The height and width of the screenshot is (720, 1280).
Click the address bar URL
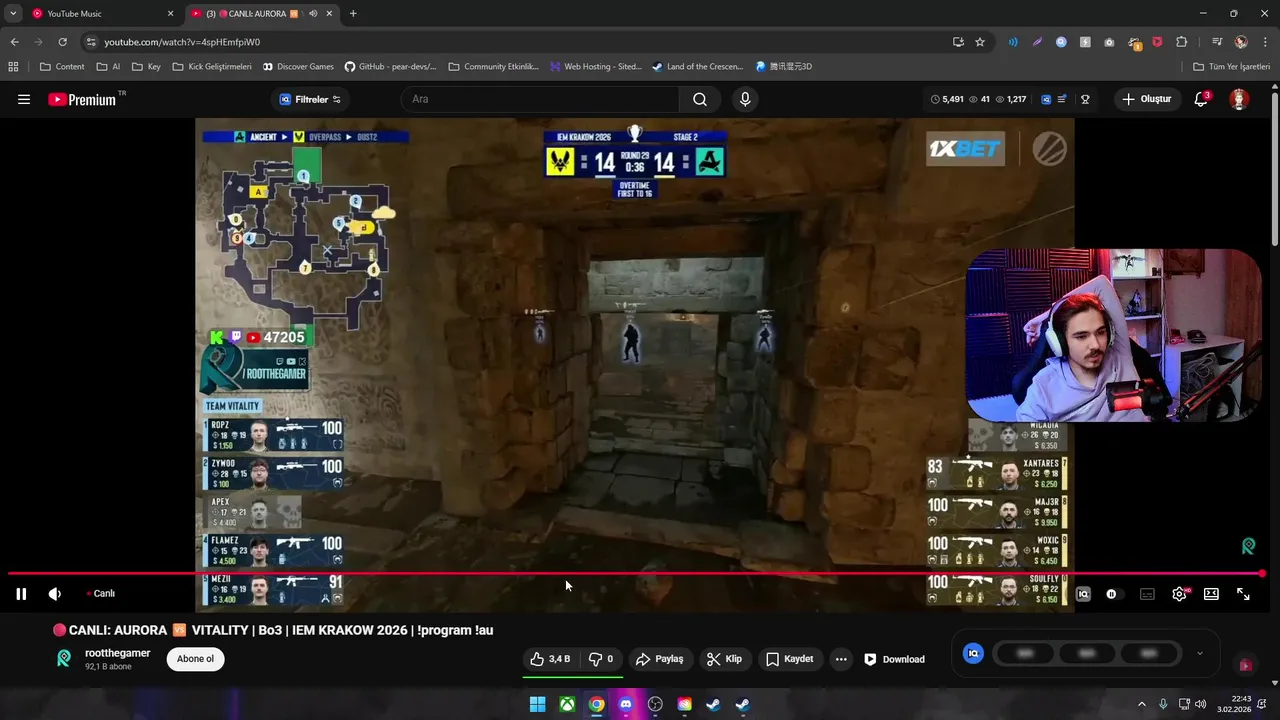click(x=182, y=42)
